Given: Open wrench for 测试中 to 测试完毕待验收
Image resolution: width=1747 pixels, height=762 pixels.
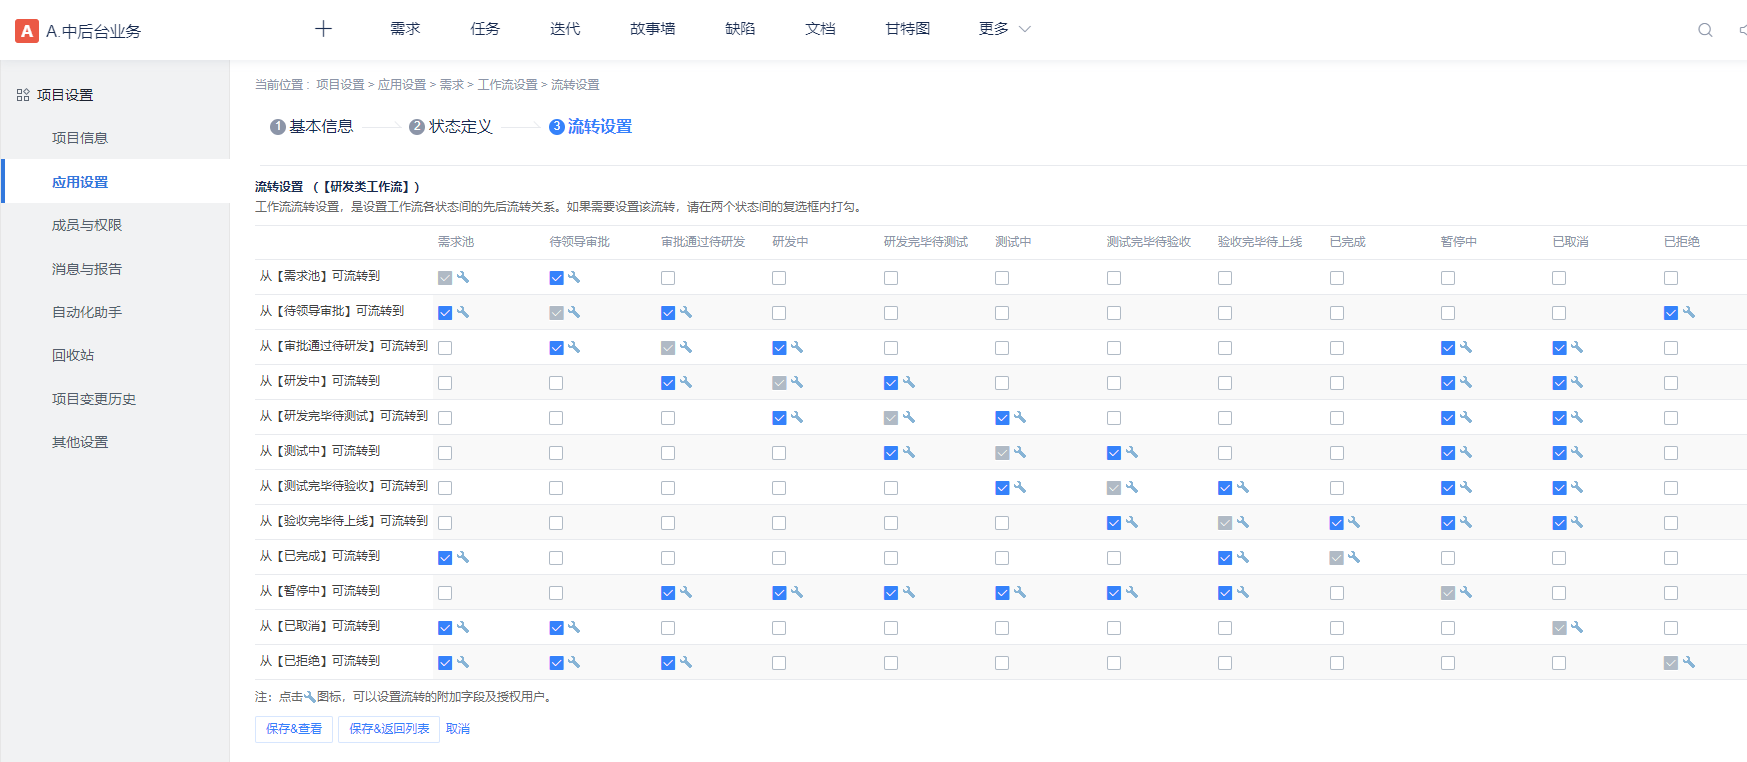Looking at the screenshot, I should [1132, 452].
